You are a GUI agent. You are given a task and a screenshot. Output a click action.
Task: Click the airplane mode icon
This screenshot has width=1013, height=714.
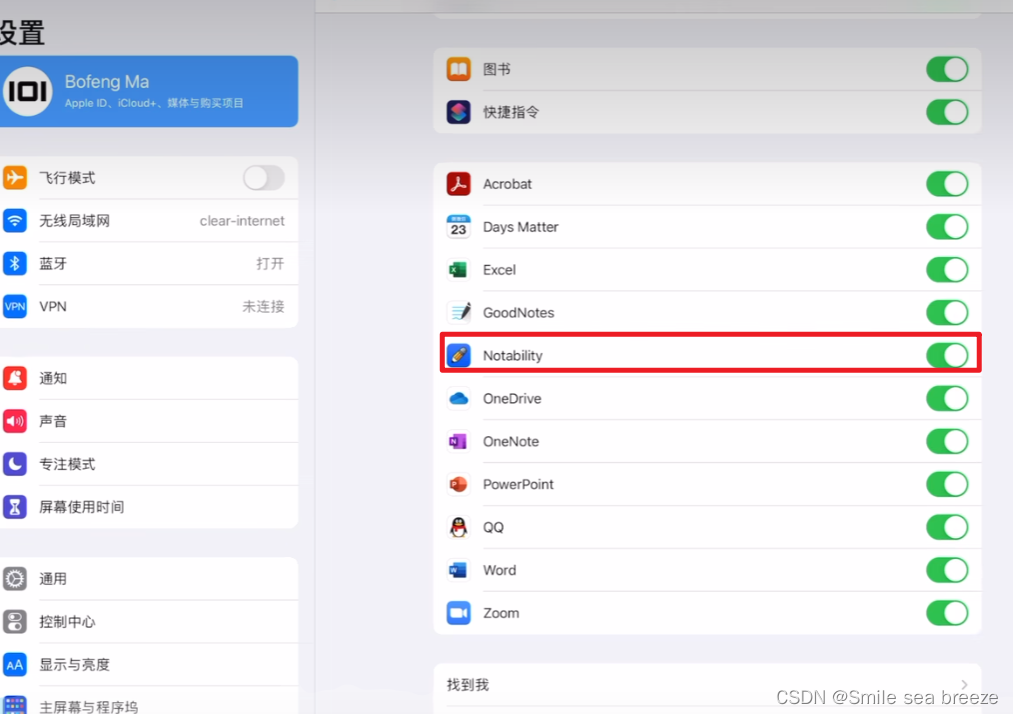click(15, 177)
